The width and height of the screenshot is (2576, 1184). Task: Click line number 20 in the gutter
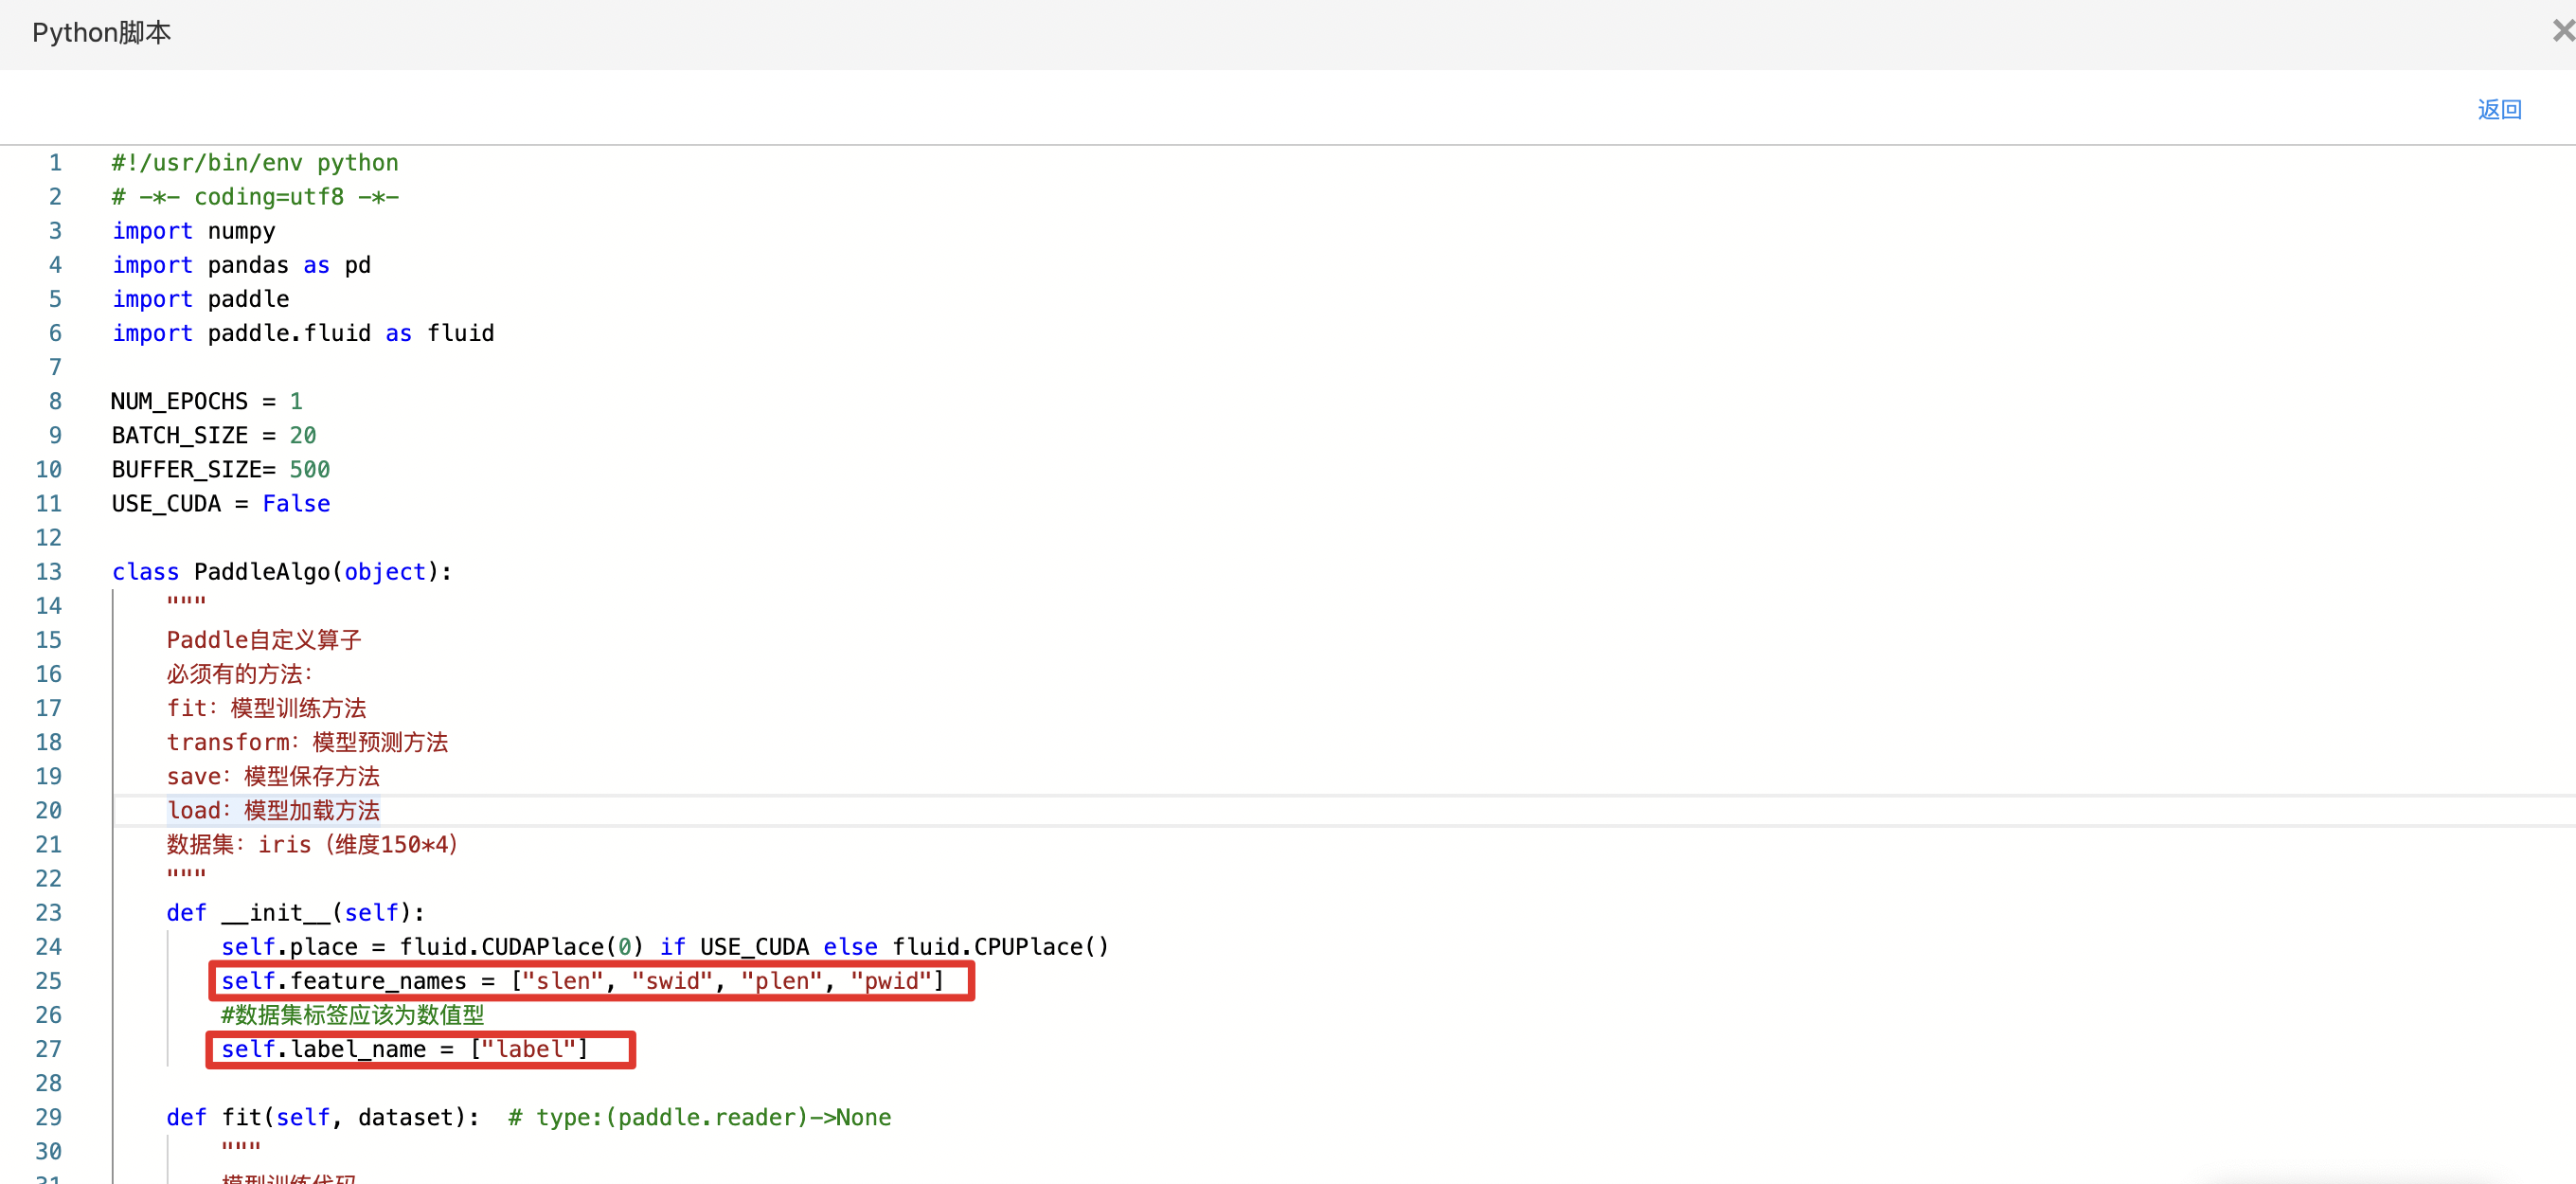click(48, 810)
